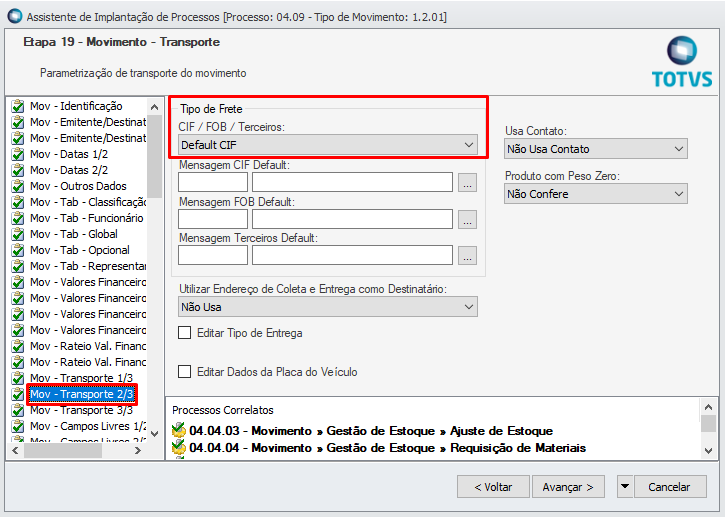Image resolution: width=725 pixels, height=517 pixels.
Task: Open the Produto com Peso Zero dropdown
Action: click(x=596, y=194)
